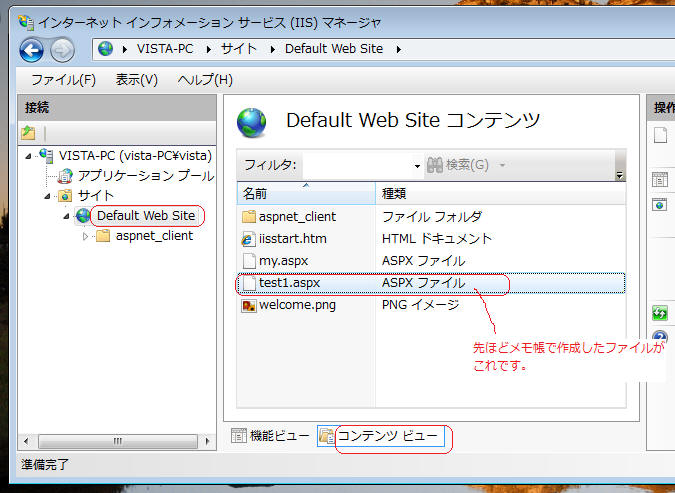
Task: Switch to the 機能ビュー tab
Action: (x=270, y=436)
